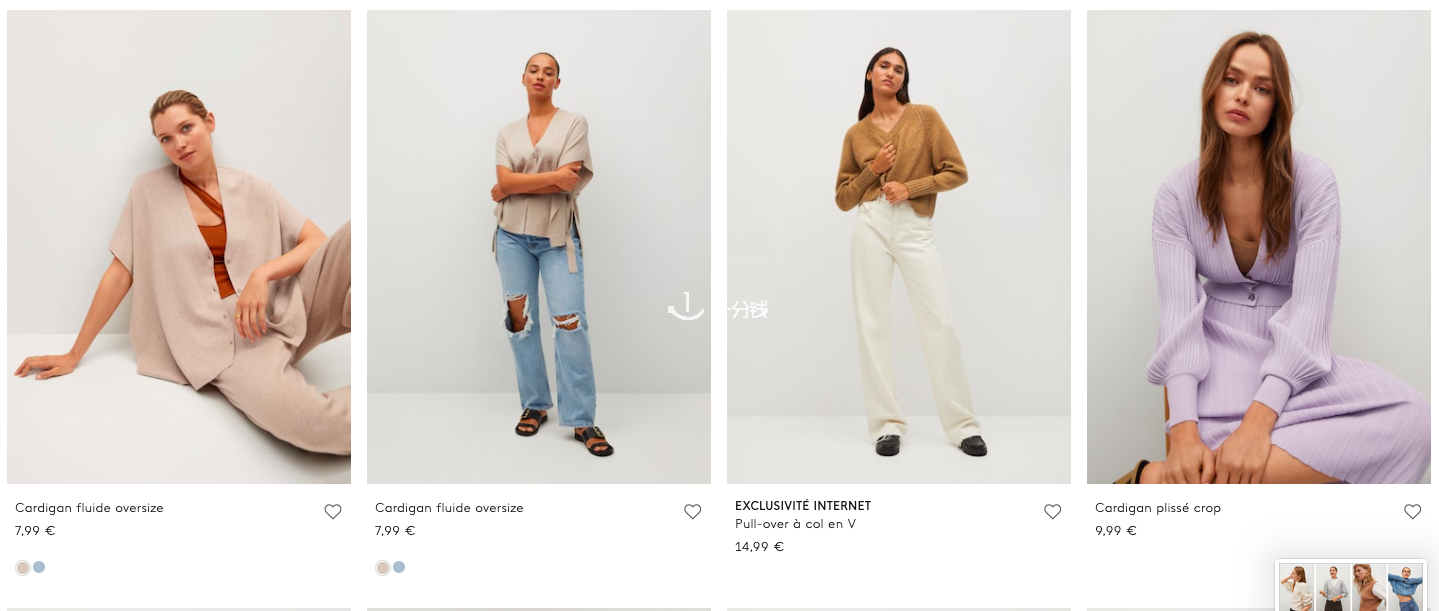The image size is (1439, 611).
Task: Select beige swatch under the seated-model cardigan
Action: tap(23, 567)
